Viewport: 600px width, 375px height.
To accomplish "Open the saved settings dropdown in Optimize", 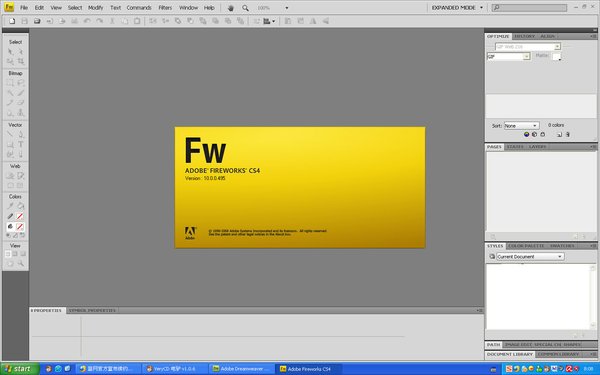I will (x=557, y=47).
